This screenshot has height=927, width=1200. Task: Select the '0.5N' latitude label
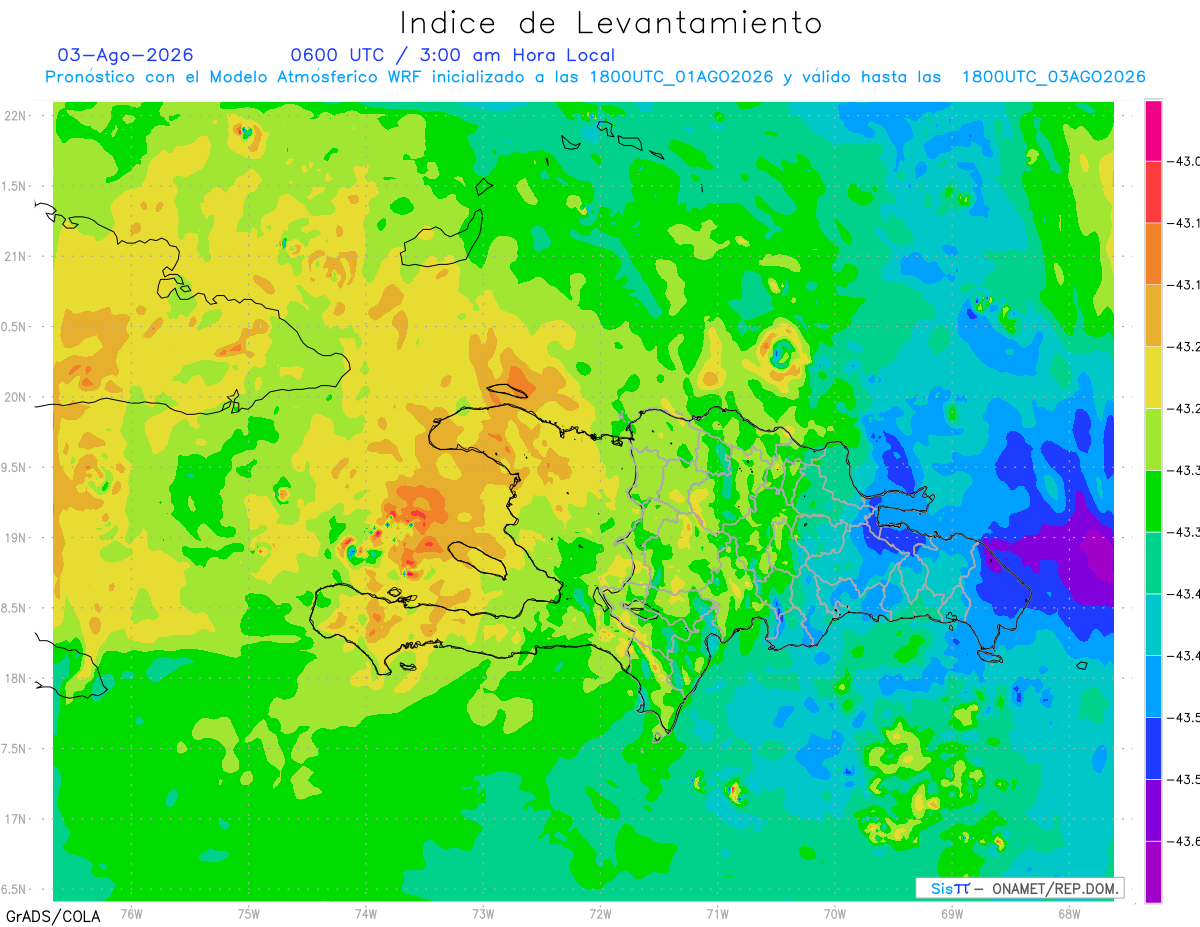click(15, 327)
